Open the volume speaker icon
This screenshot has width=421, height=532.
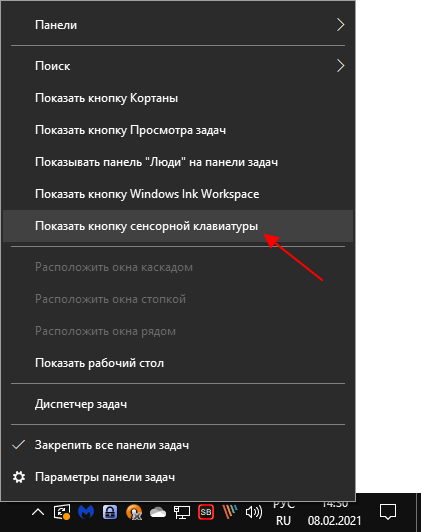(253, 512)
